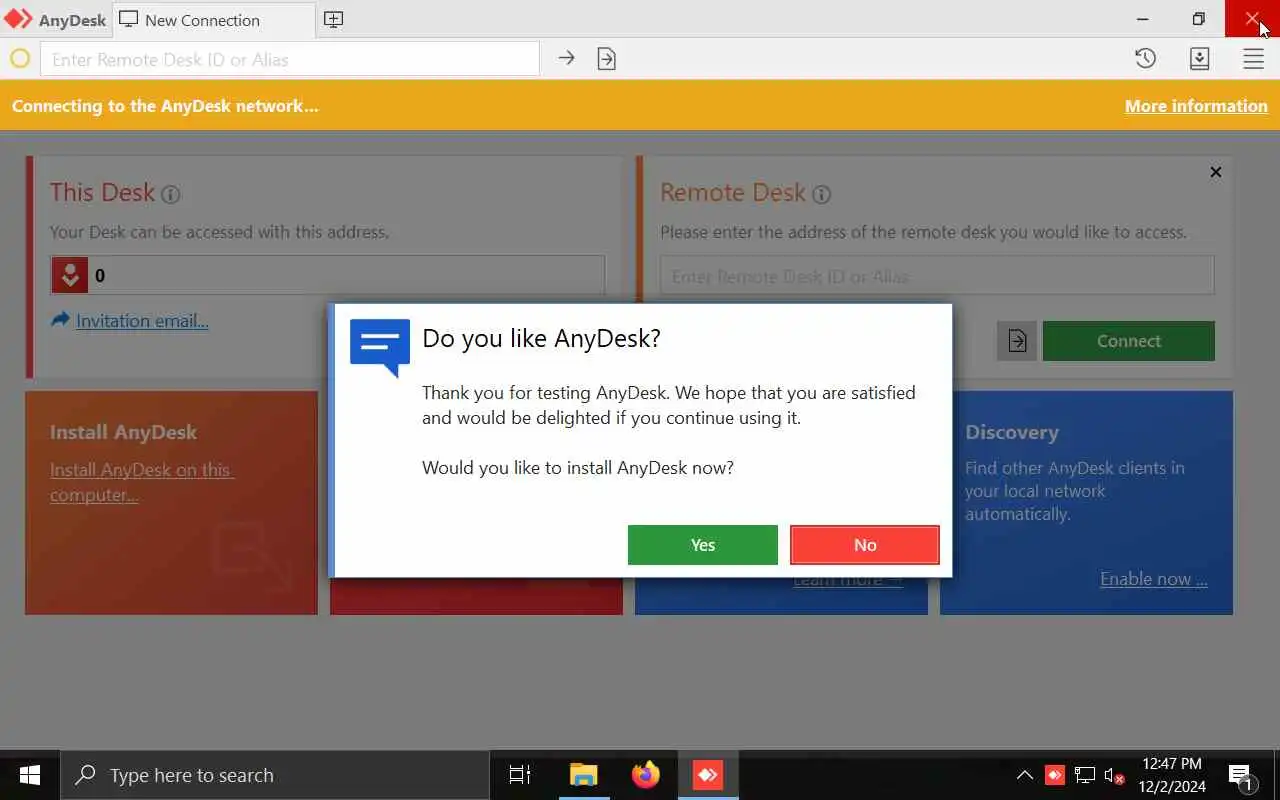The image size is (1280, 800).
Task: Click the This Desk address field
Action: click(328, 275)
